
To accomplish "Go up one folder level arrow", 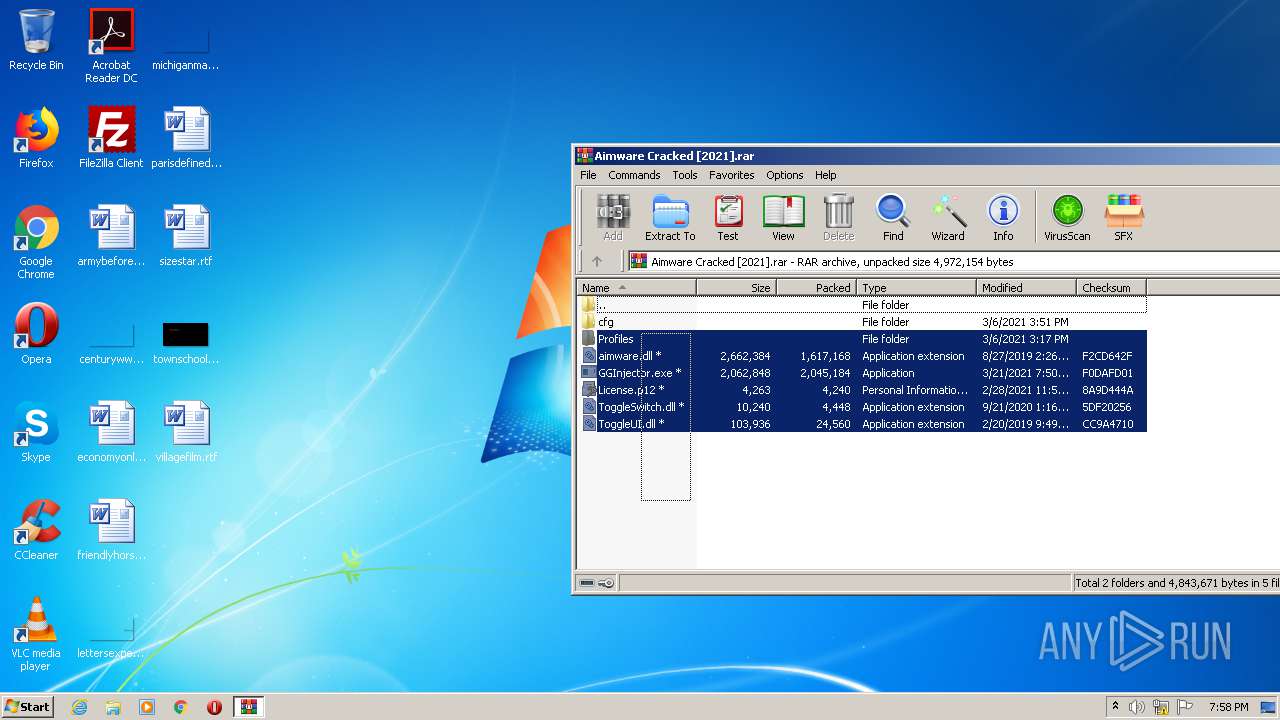I will [597, 262].
